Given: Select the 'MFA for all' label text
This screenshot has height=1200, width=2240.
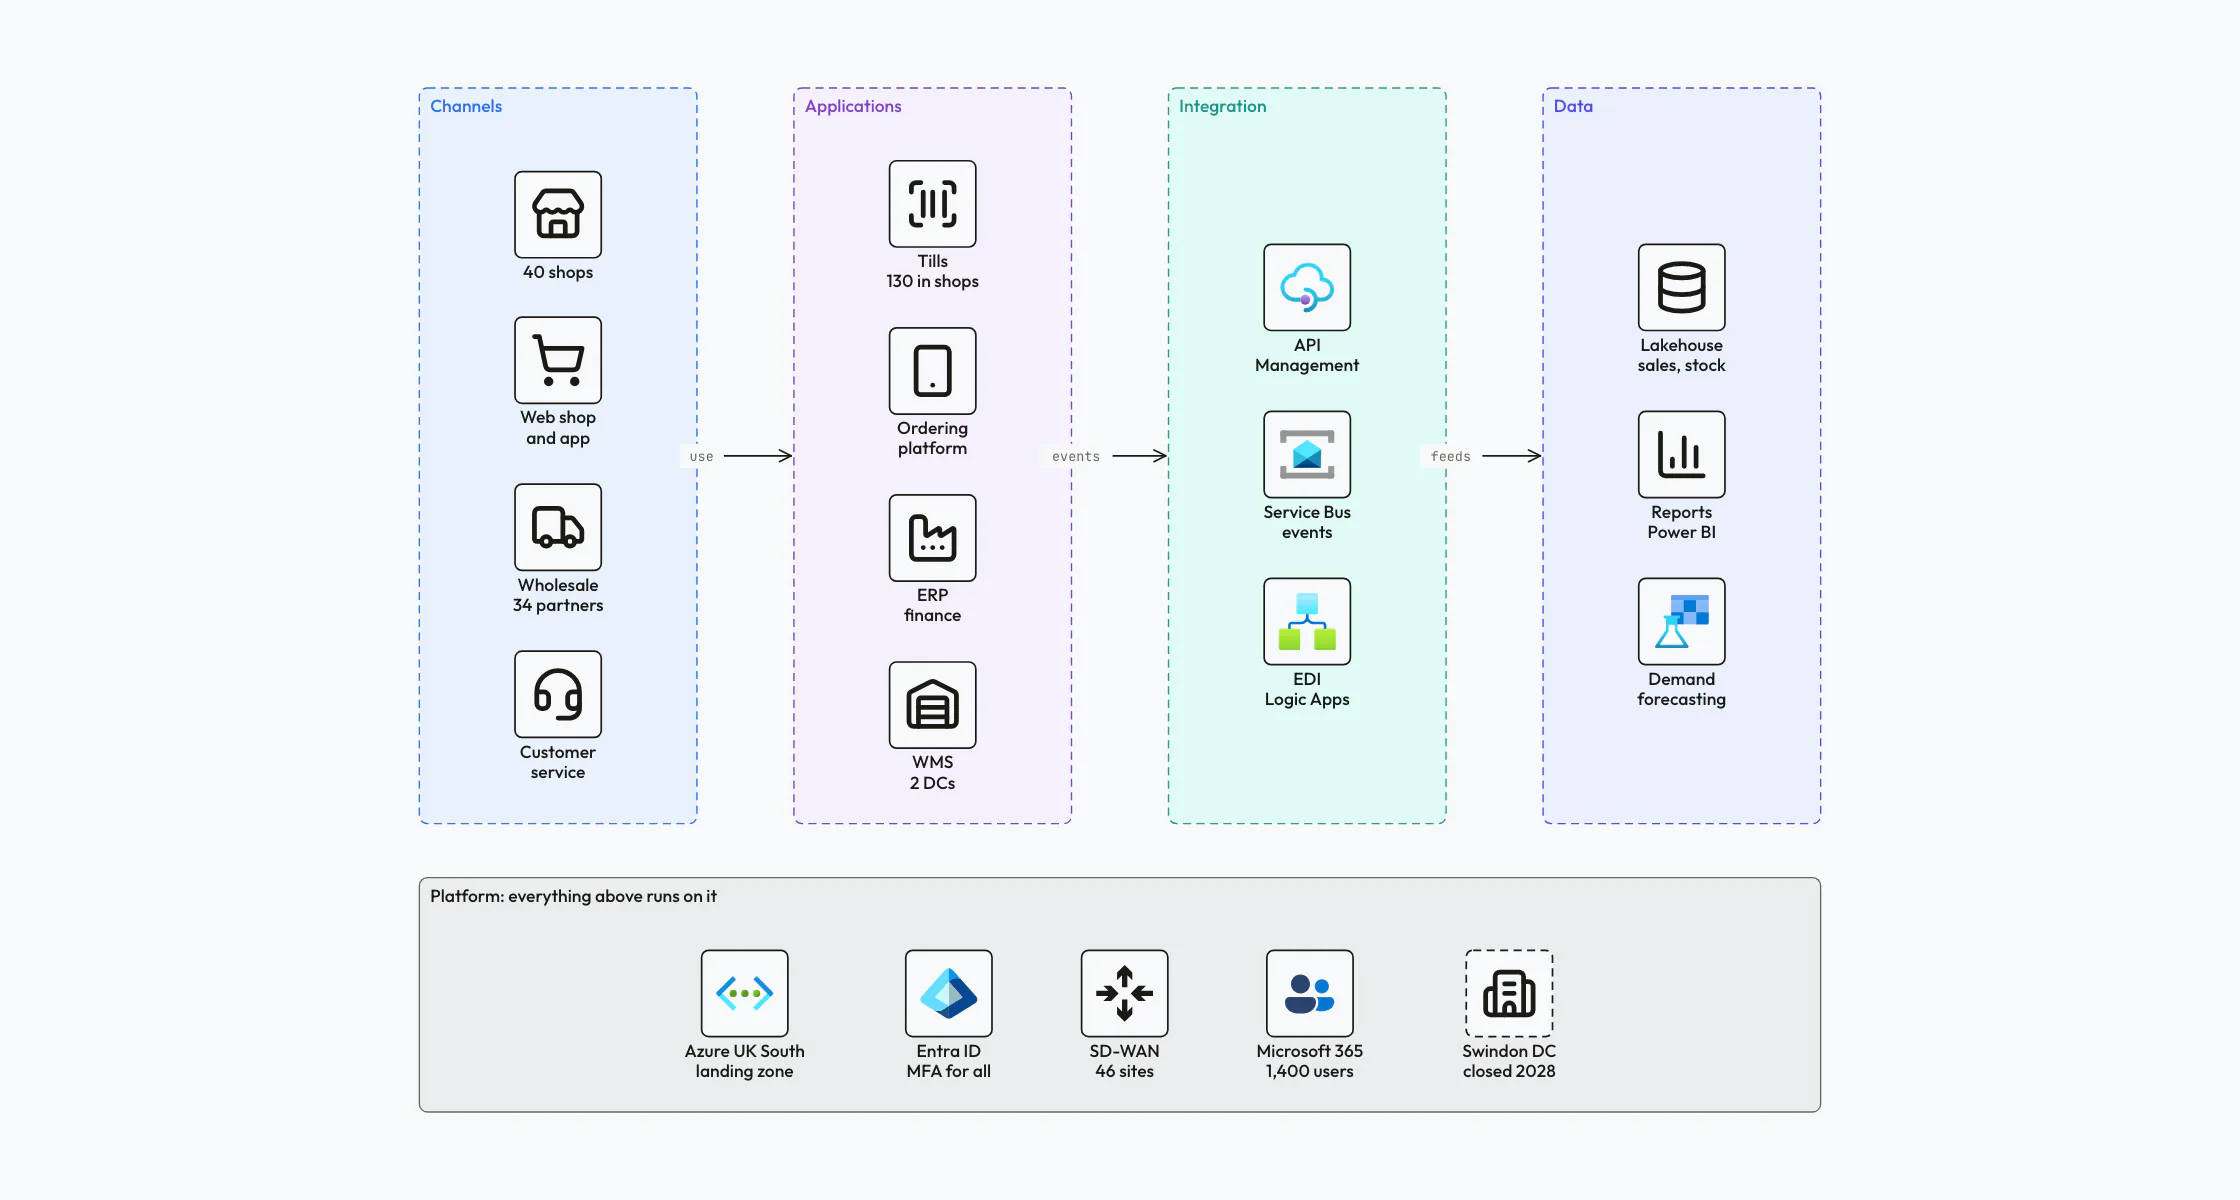Looking at the screenshot, I should tap(949, 1071).
